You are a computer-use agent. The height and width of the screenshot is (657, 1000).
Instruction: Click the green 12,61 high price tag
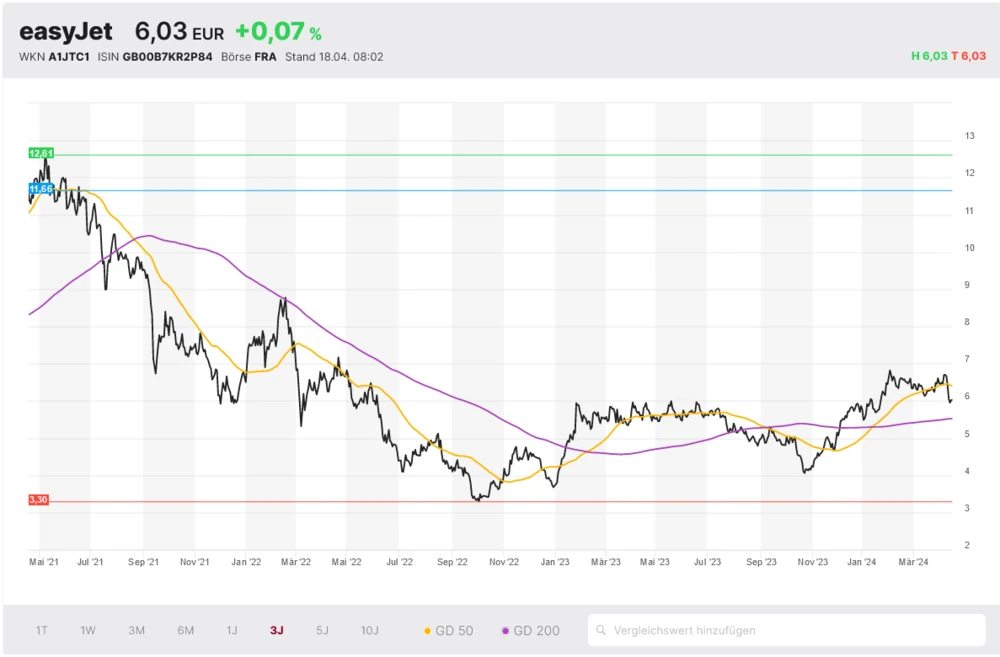[x=41, y=153]
